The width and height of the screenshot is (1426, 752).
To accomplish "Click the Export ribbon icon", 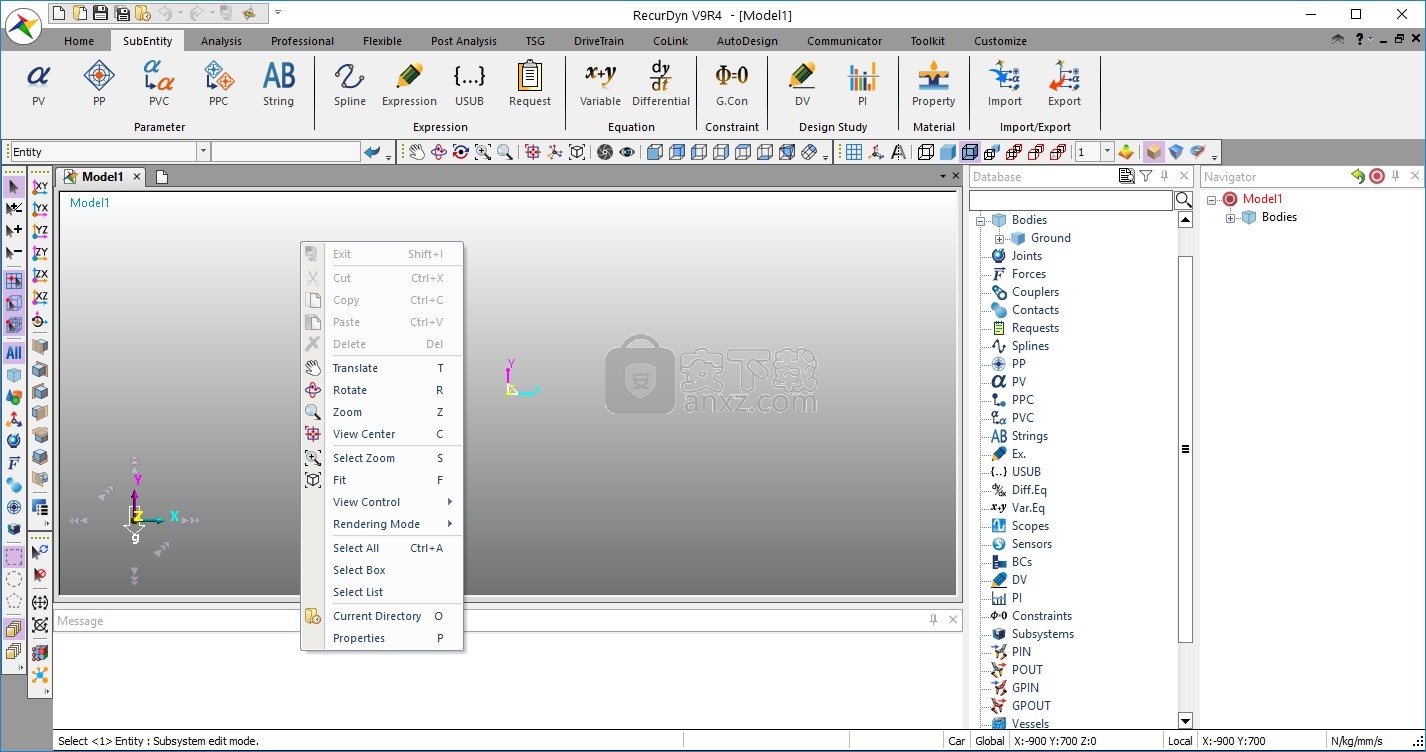I will pos(1064,83).
